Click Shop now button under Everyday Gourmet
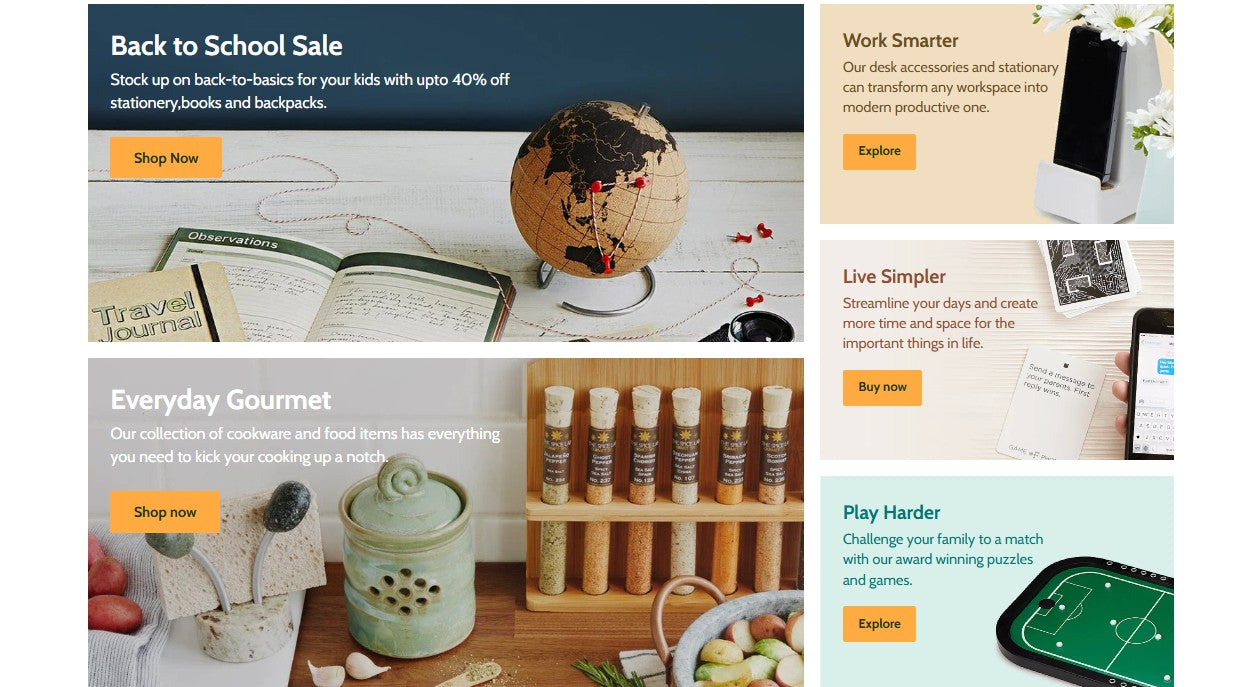 pyautogui.click(x=165, y=512)
